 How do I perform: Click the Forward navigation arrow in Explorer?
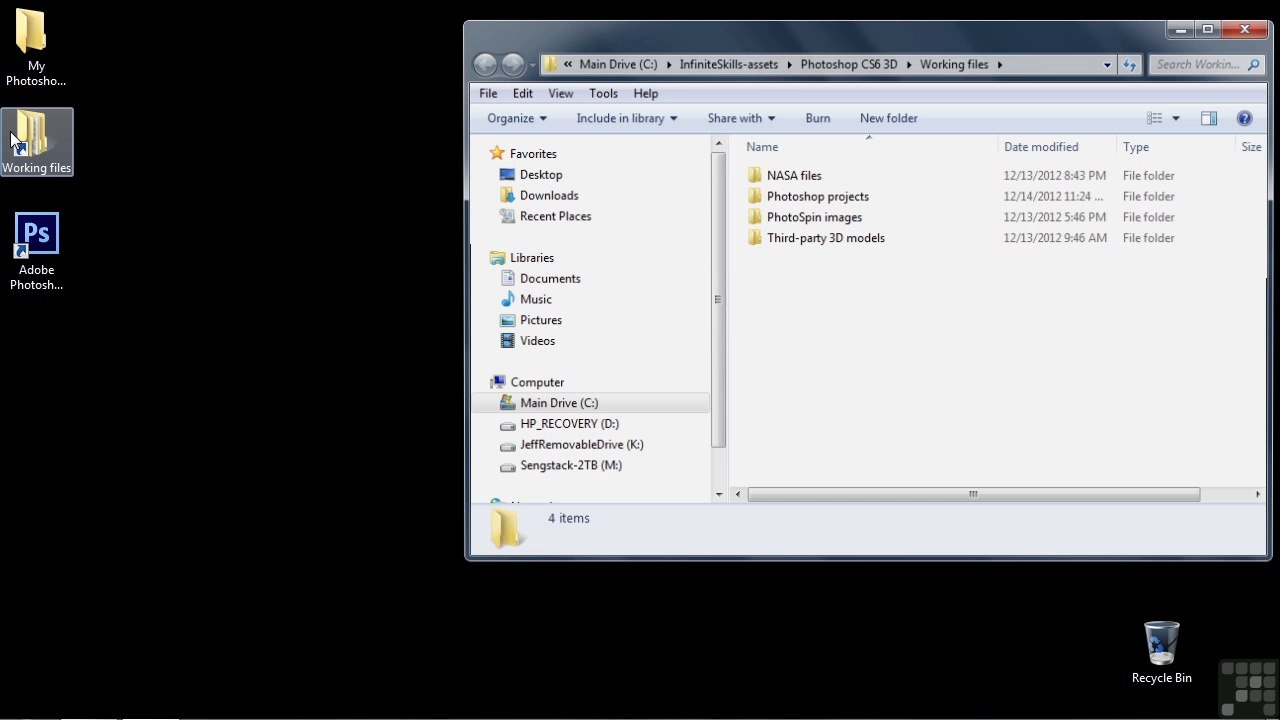[x=513, y=64]
